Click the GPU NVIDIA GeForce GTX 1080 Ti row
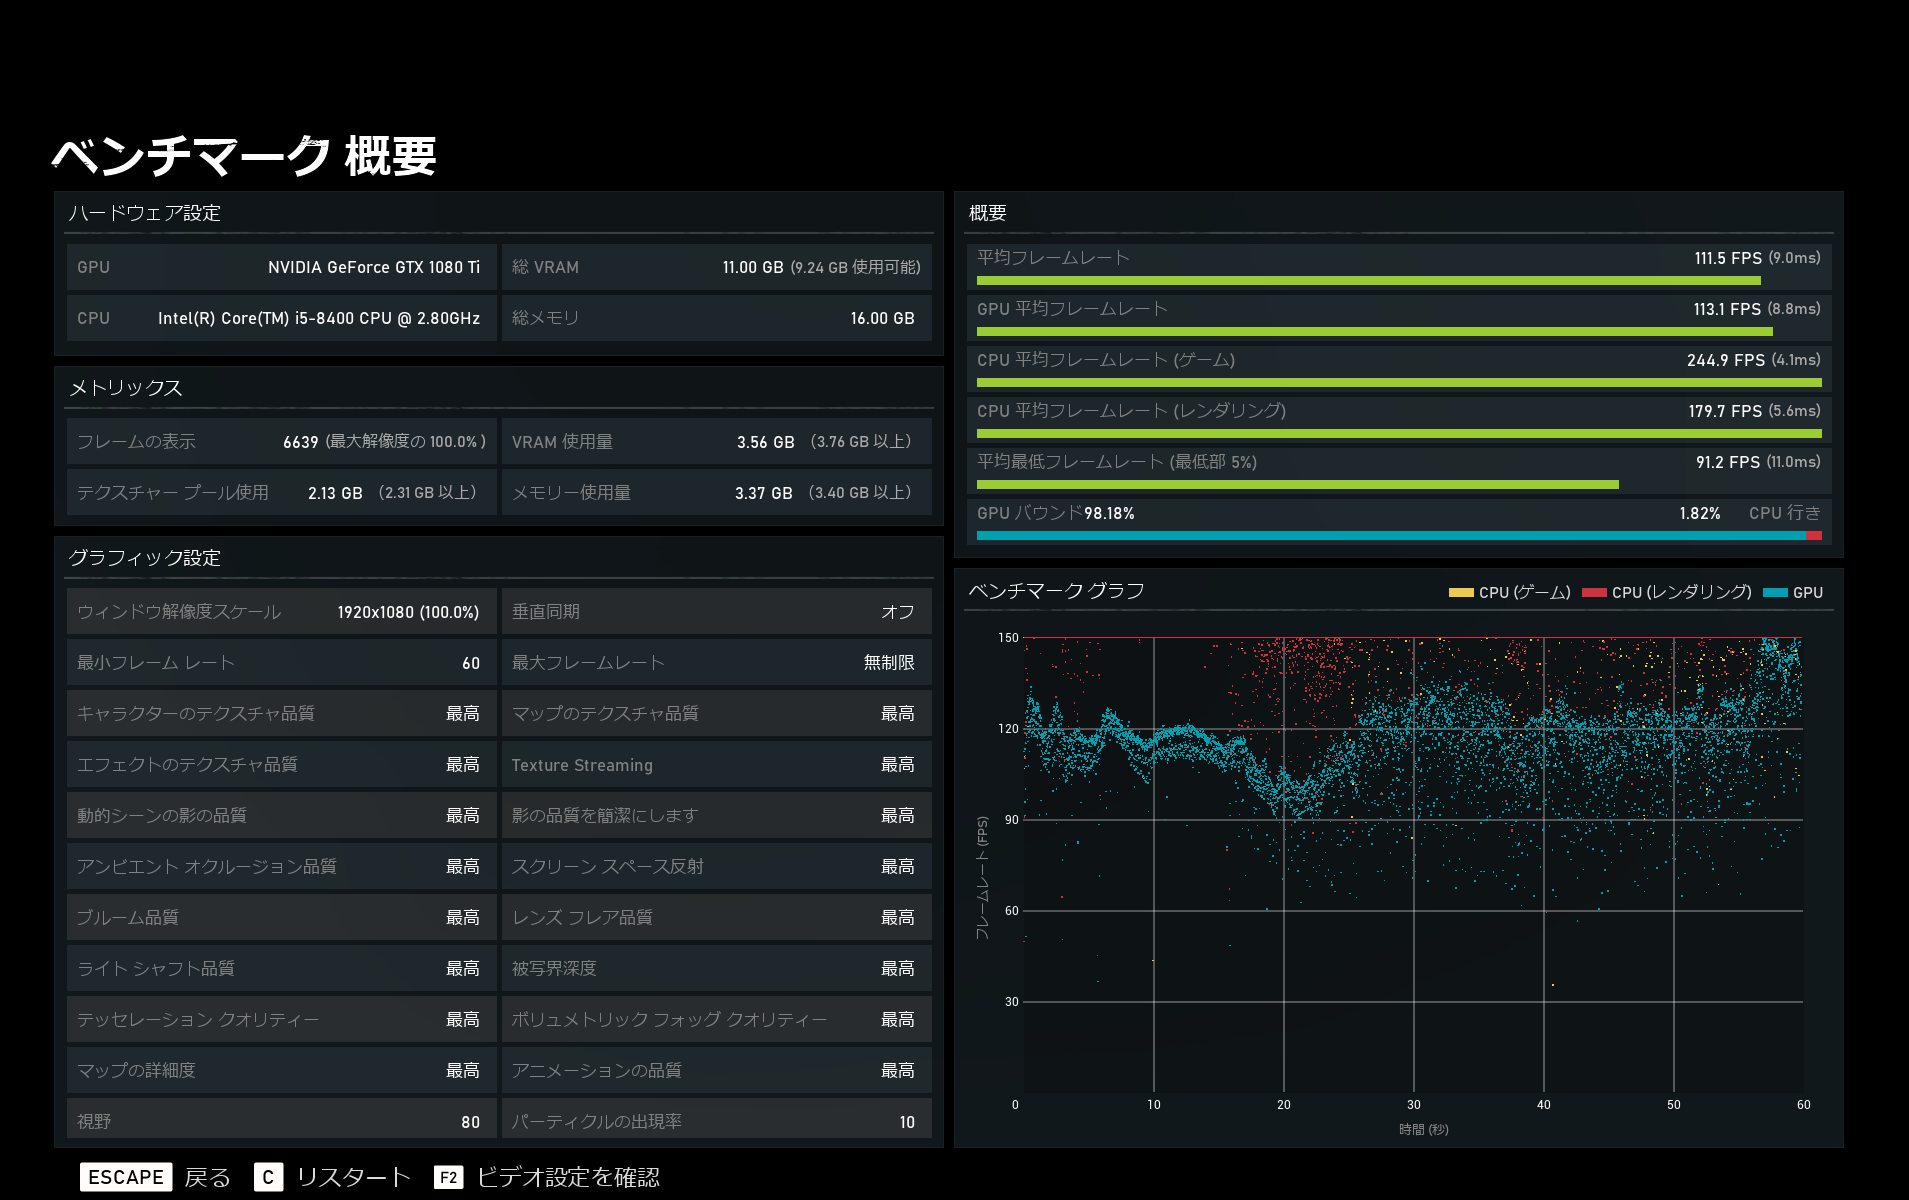This screenshot has height=1200, width=1909. point(281,267)
